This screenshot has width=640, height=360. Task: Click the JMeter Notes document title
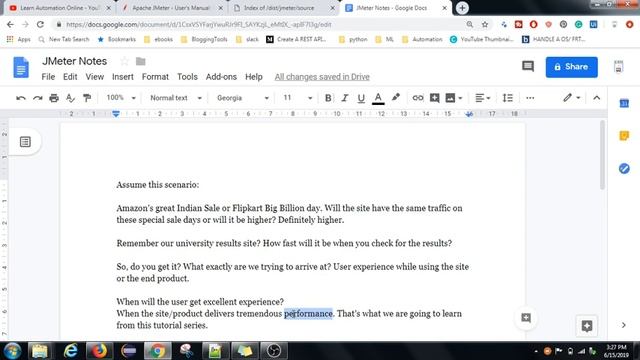[x=74, y=61]
